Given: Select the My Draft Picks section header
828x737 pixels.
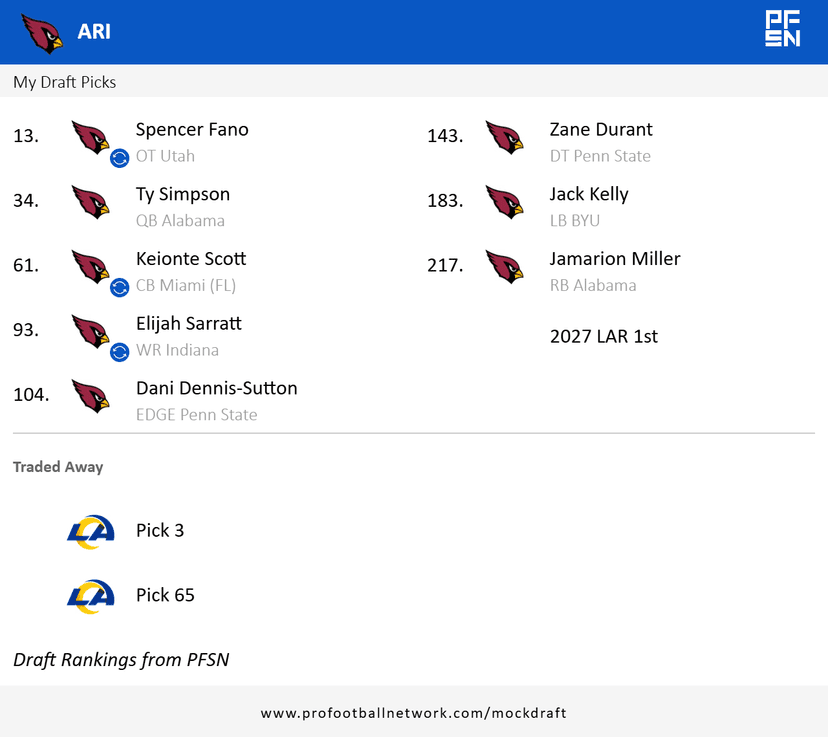Looking at the screenshot, I should [65, 82].
